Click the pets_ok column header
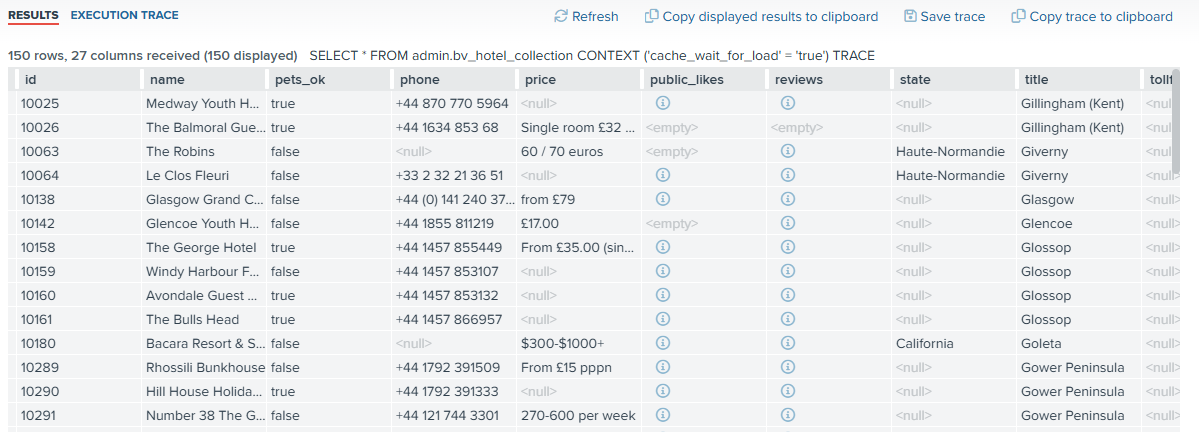The image size is (1199, 432). pyautogui.click(x=328, y=79)
